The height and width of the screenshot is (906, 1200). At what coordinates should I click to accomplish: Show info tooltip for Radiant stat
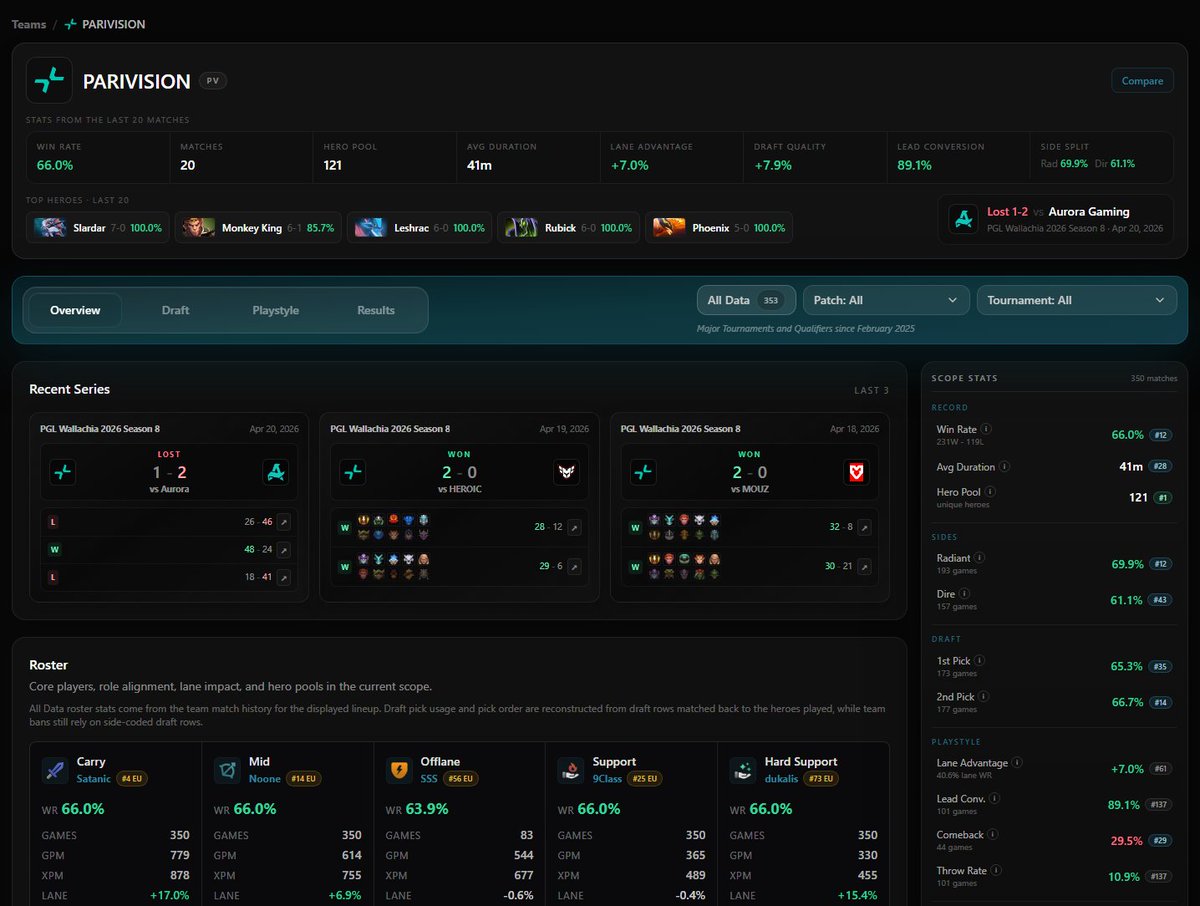[x=979, y=558]
